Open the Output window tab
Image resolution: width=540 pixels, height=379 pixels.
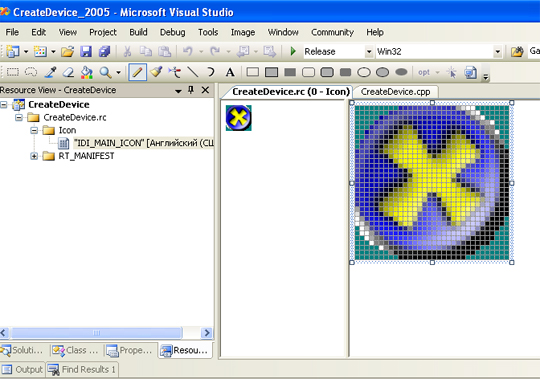tap(23, 369)
